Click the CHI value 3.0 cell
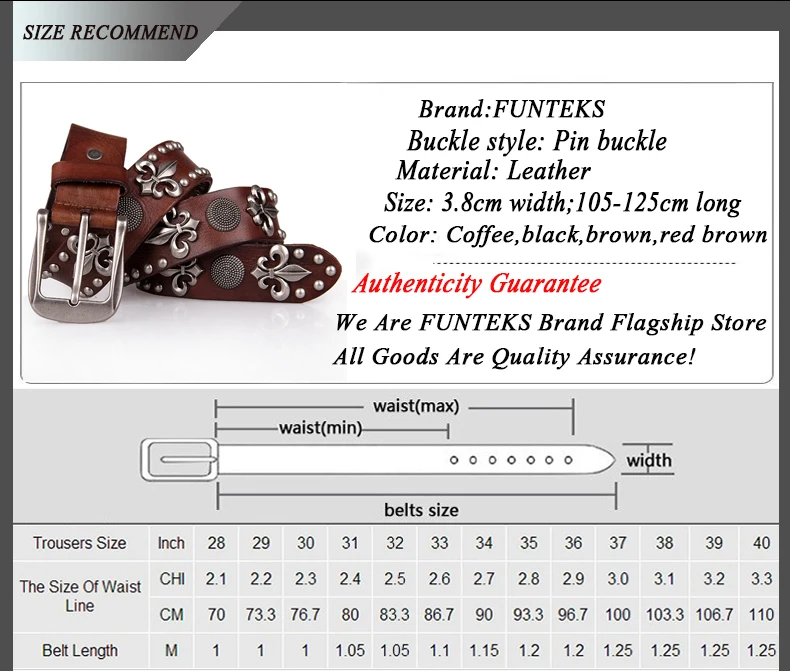790x671 pixels. [618, 579]
